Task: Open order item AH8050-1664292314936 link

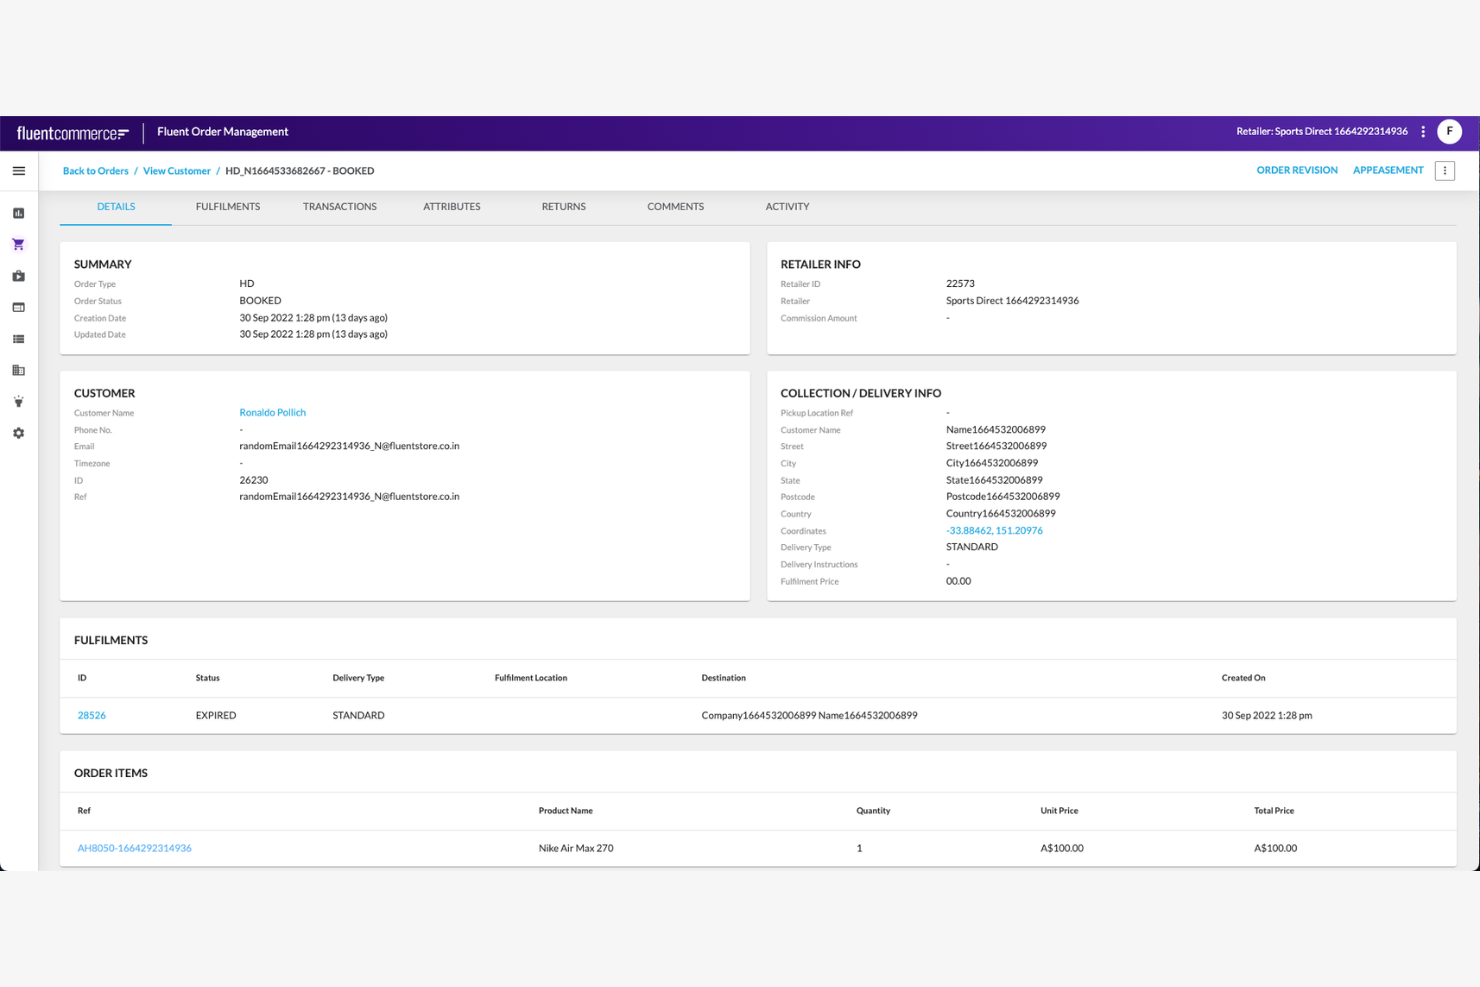Action: 134,848
